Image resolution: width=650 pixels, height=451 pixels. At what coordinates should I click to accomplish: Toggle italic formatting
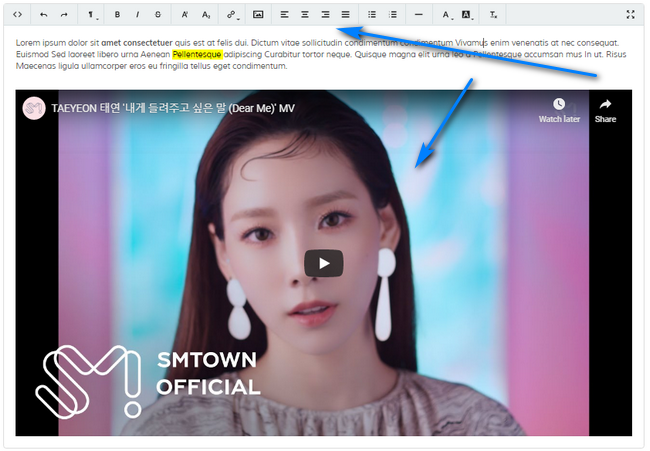click(138, 15)
